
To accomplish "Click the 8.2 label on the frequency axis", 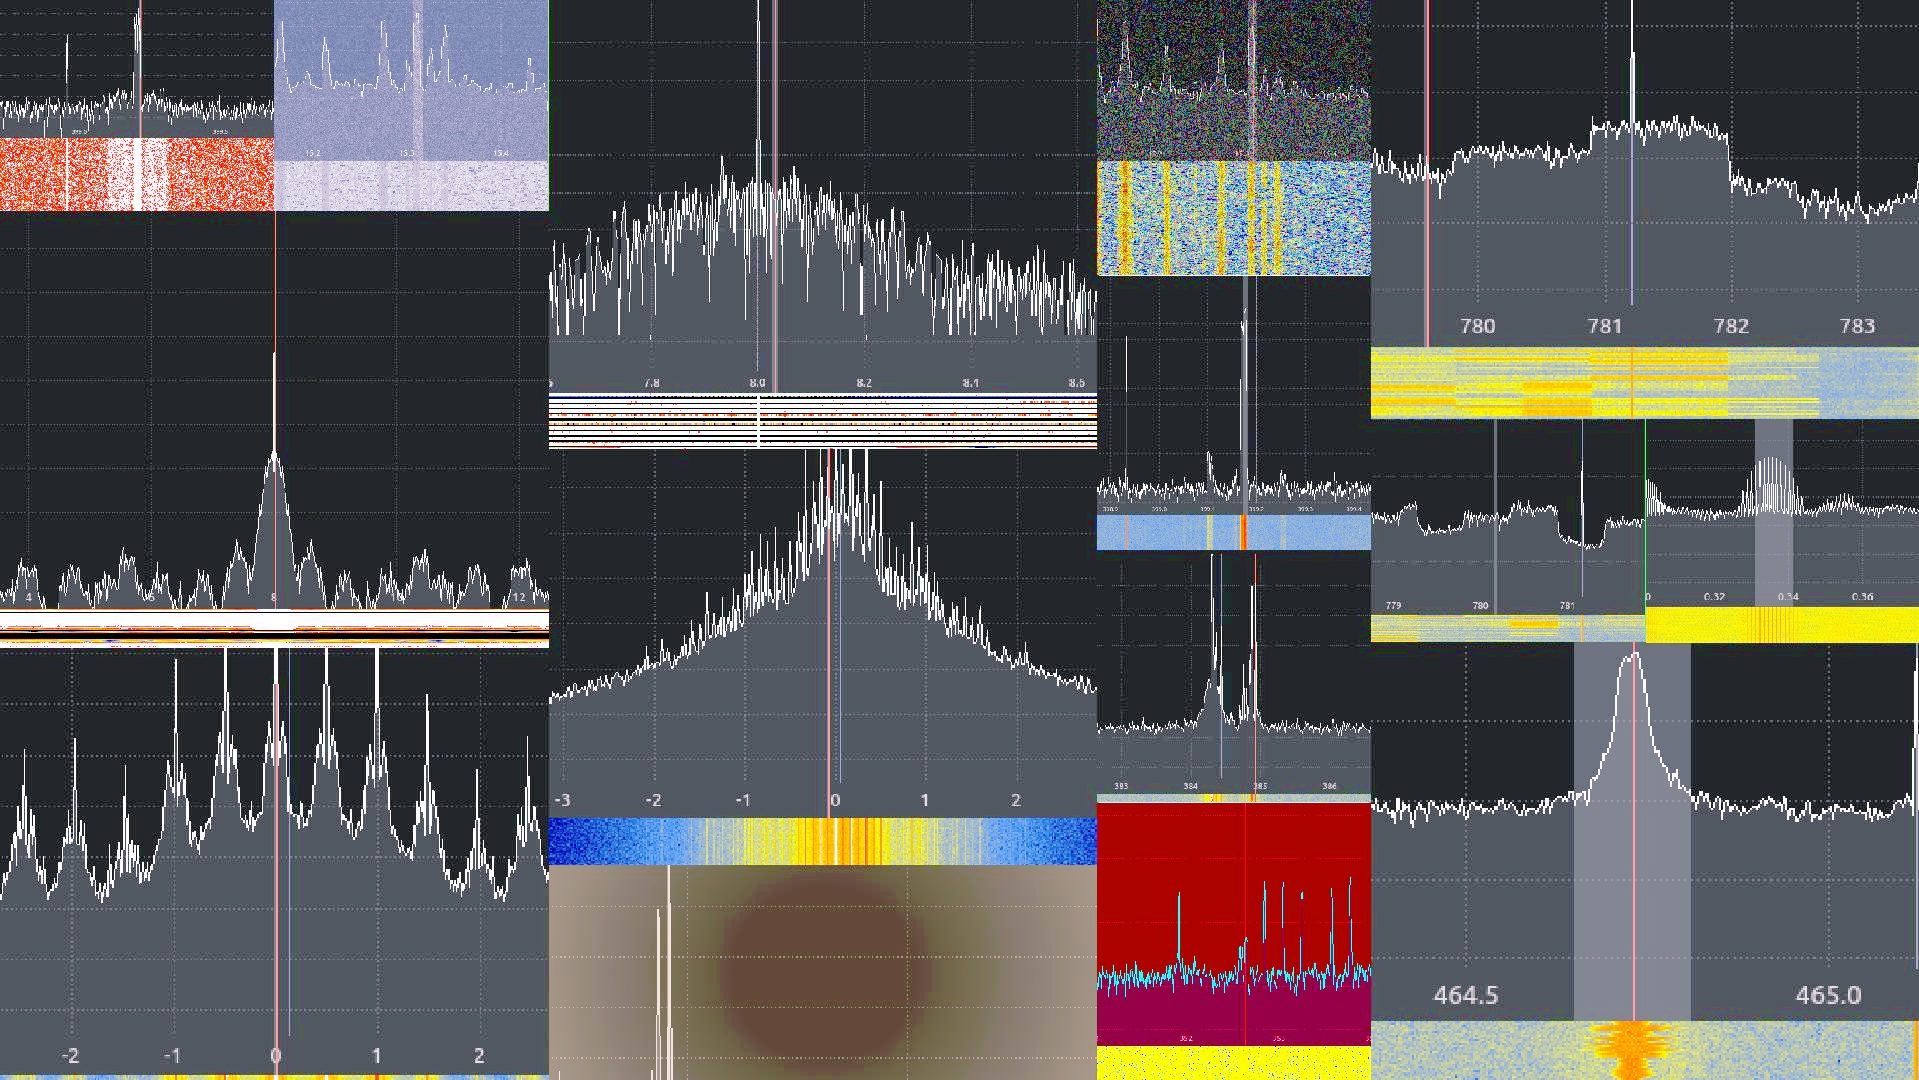I will tap(864, 383).
